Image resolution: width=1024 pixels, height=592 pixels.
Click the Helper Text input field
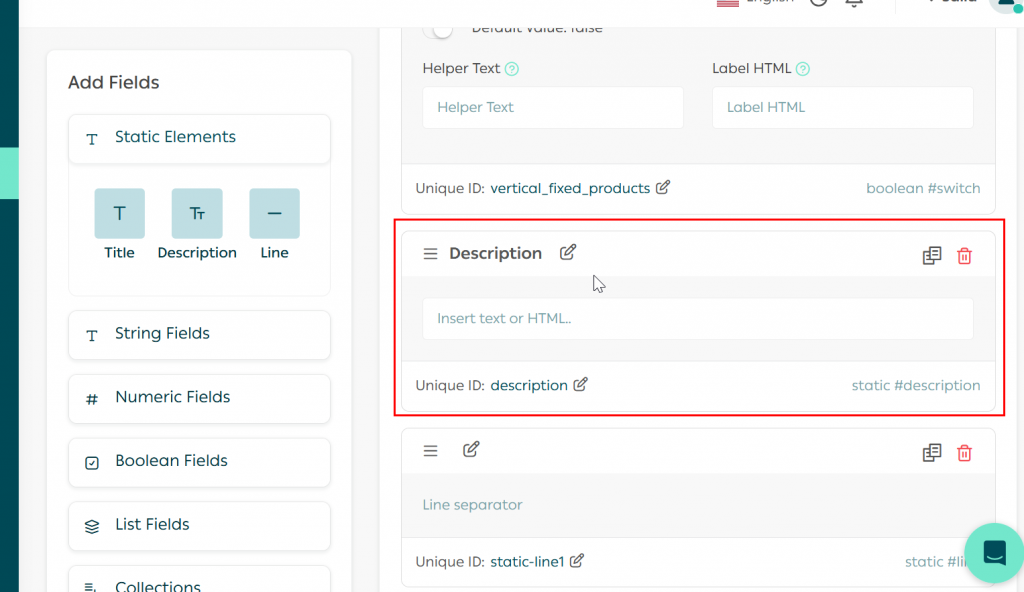point(552,107)
